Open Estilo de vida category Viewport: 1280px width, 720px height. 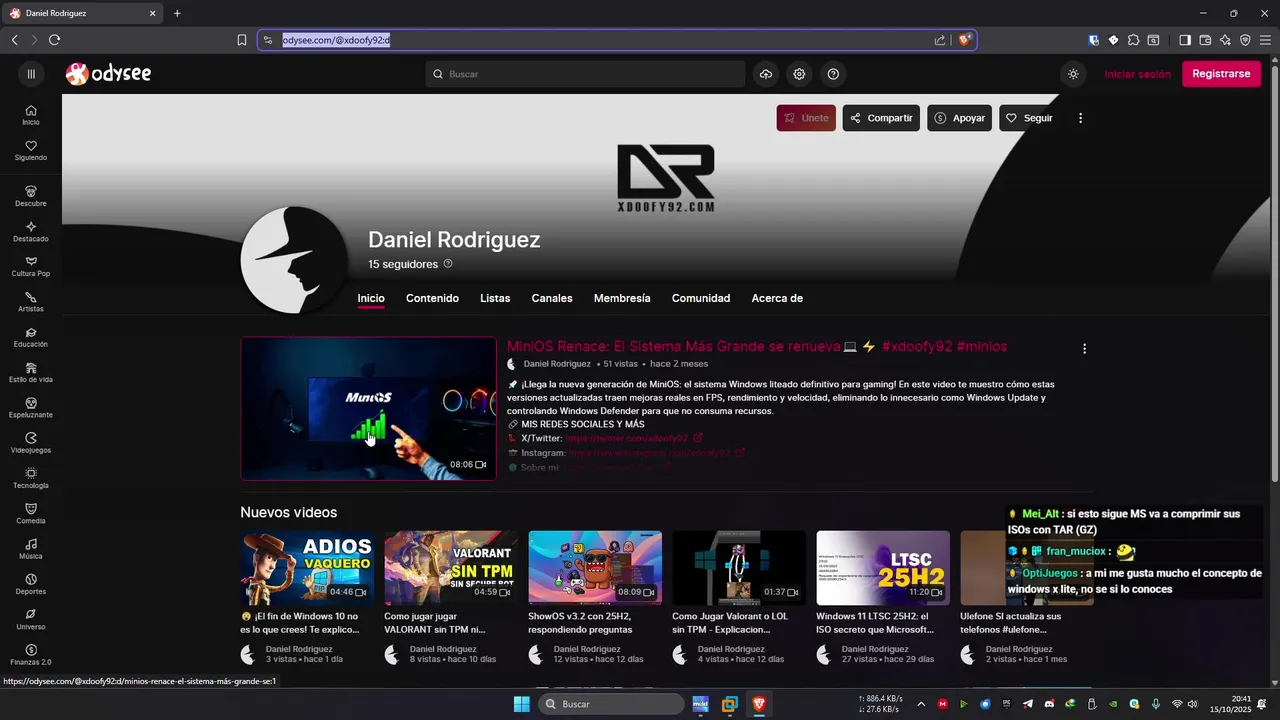[x=31, y=373]
